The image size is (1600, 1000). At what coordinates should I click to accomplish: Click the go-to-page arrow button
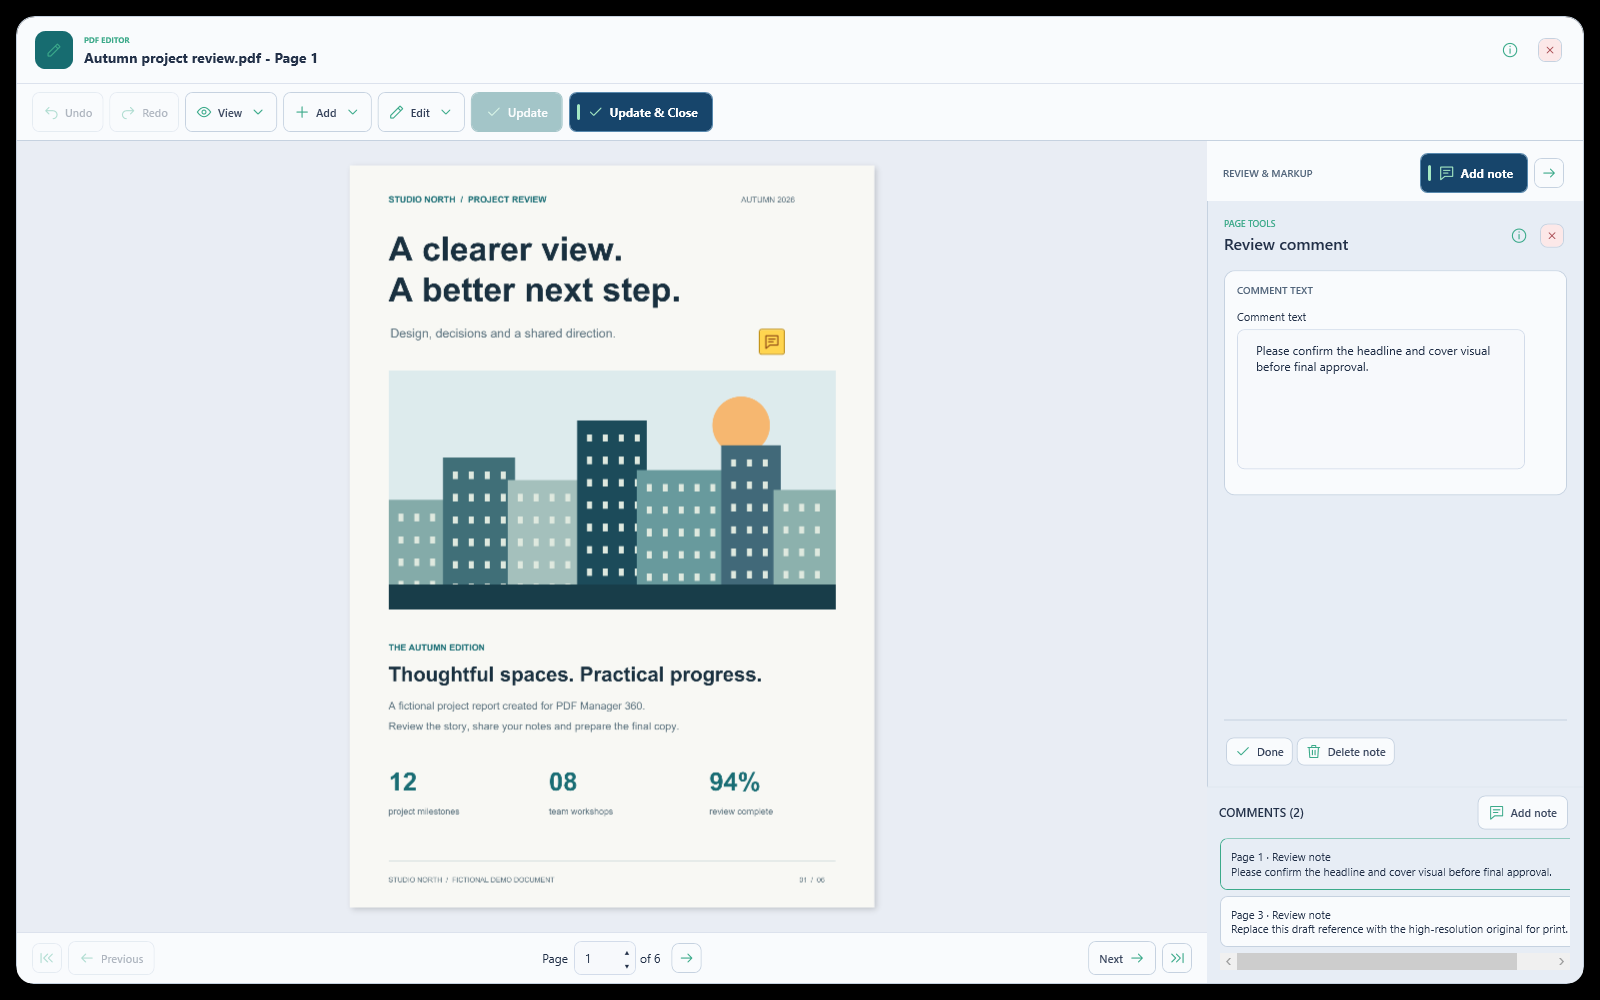[687, 958]
